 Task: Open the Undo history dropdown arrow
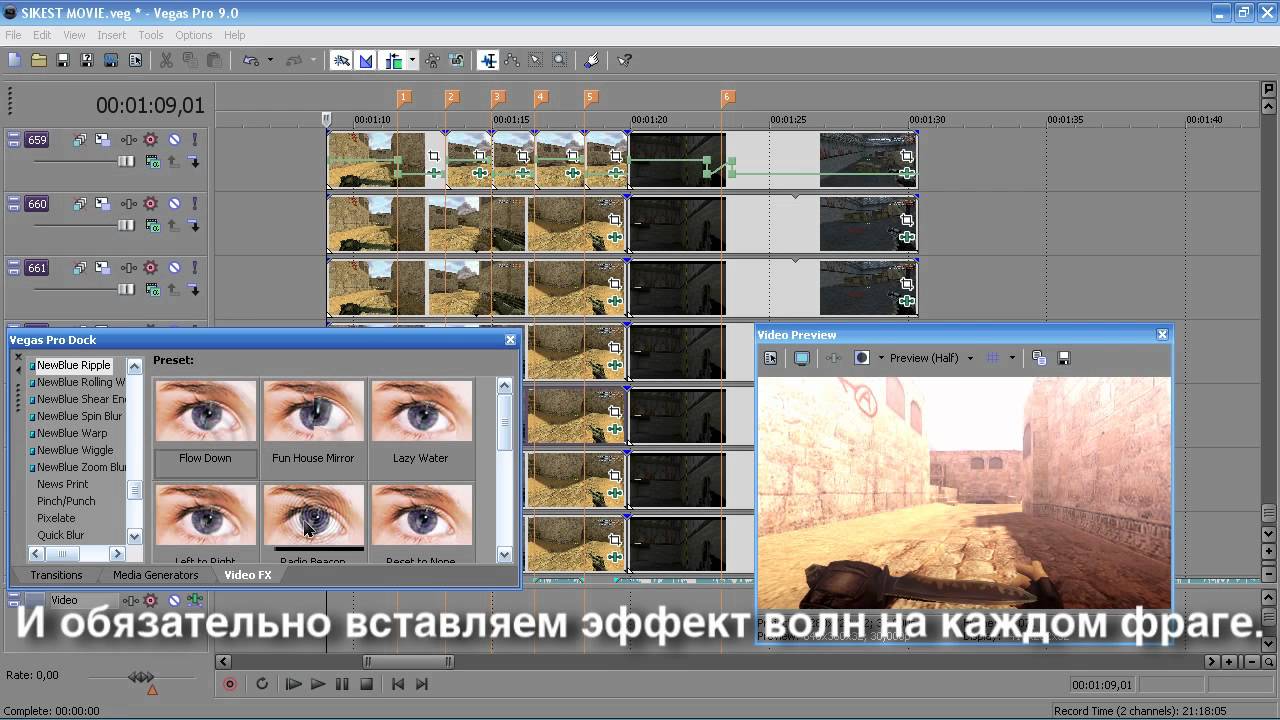270,61
